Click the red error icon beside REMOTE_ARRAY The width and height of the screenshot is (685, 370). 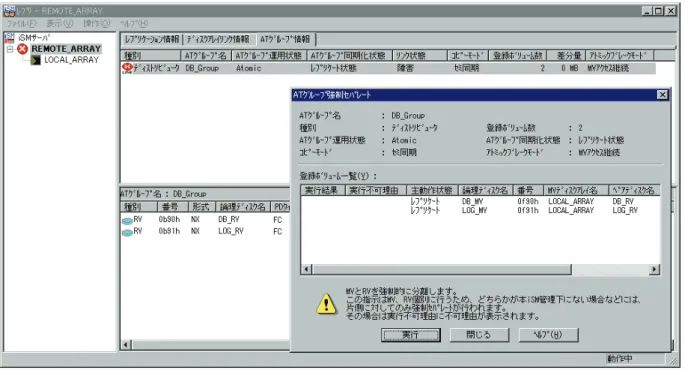22,49
